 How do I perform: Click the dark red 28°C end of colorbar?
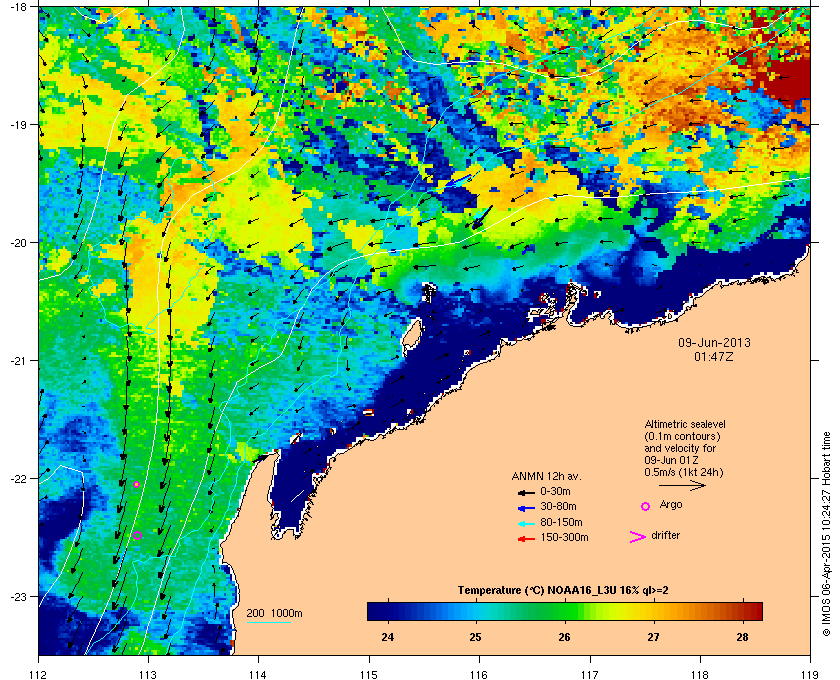753,611
